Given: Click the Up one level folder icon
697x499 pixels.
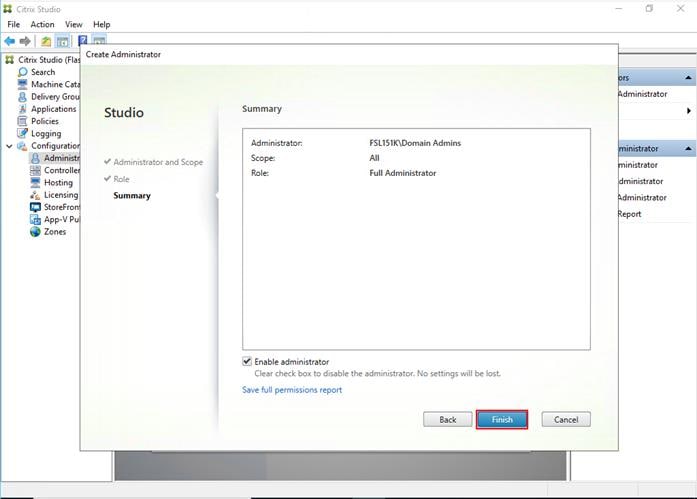Looking at the screenshot, I should (46, 42).
